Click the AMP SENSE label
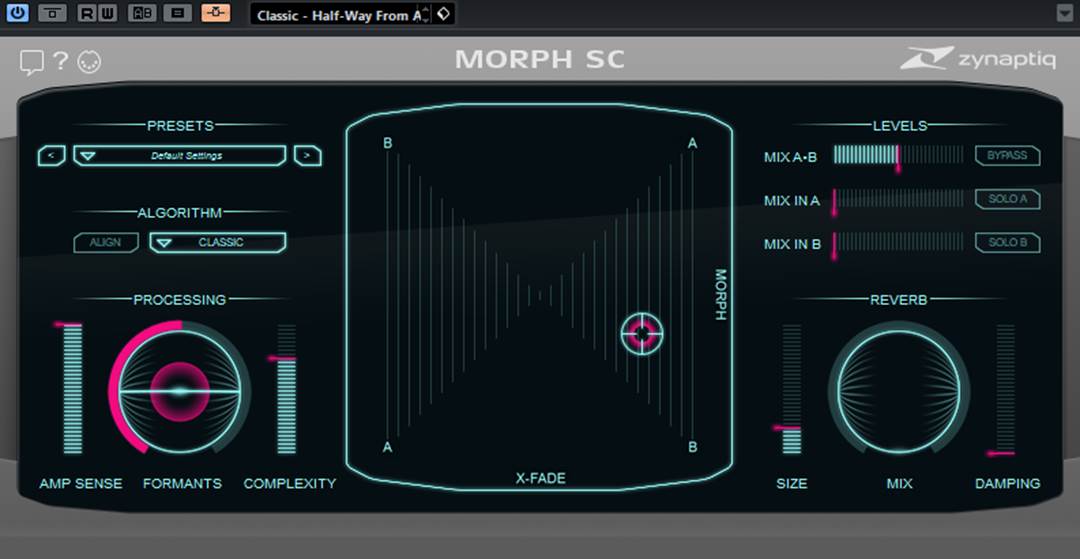The width and height of the screenshot is (1080, 559). [81, 483]
